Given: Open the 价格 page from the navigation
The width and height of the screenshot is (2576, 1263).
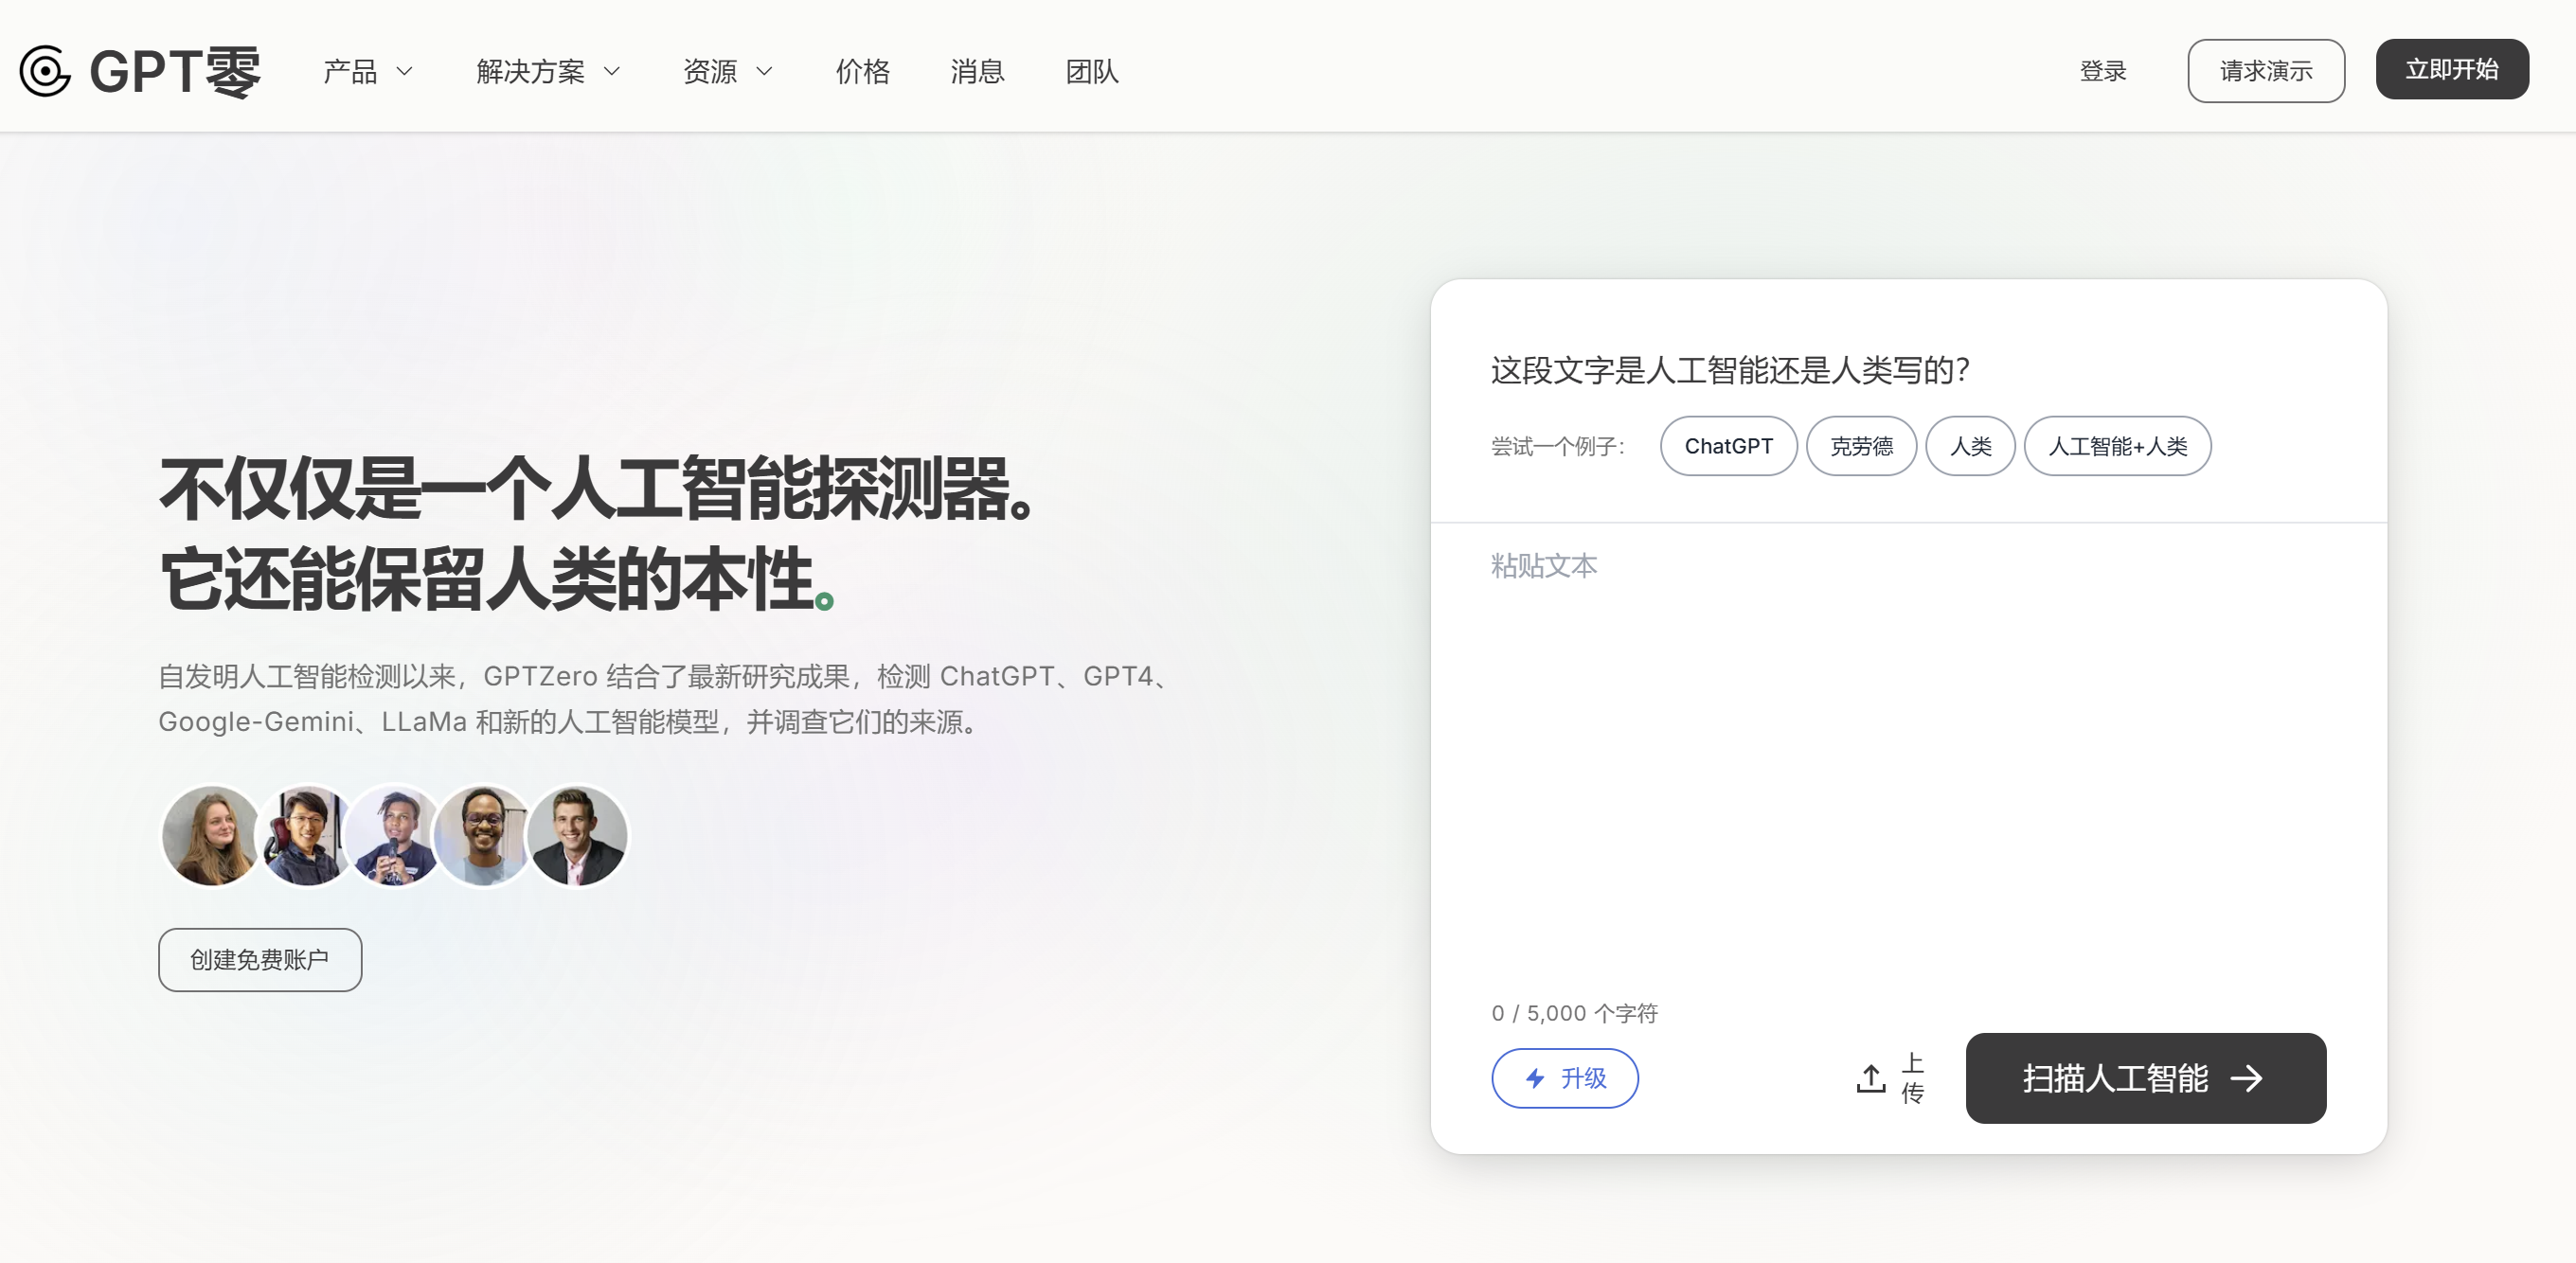Looking at the screenshot, I should (862, 71).
